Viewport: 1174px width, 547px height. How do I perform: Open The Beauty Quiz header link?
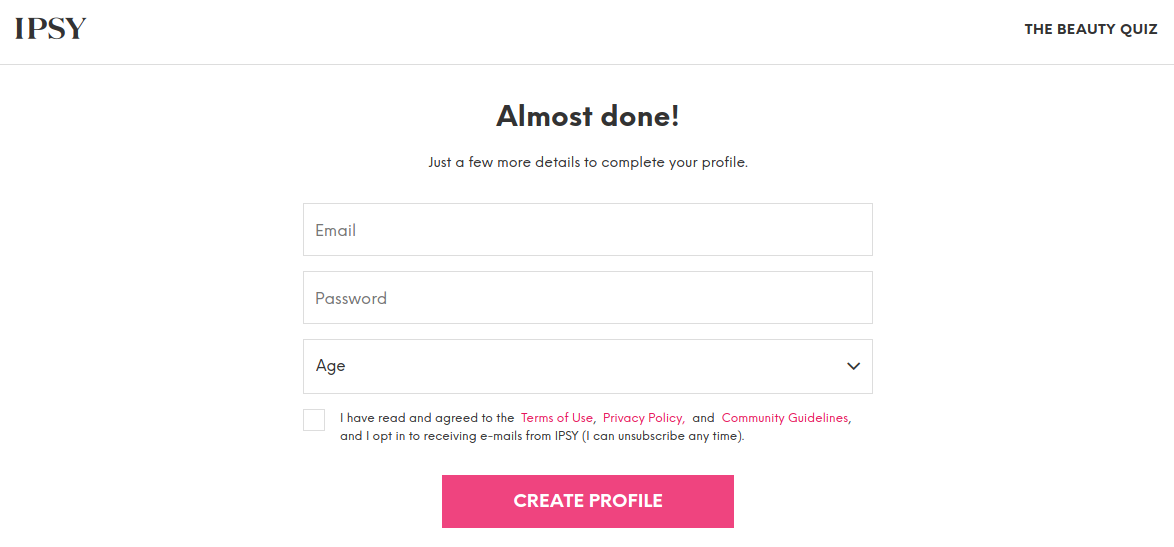pyautogui.click(x=1091, y=30)
